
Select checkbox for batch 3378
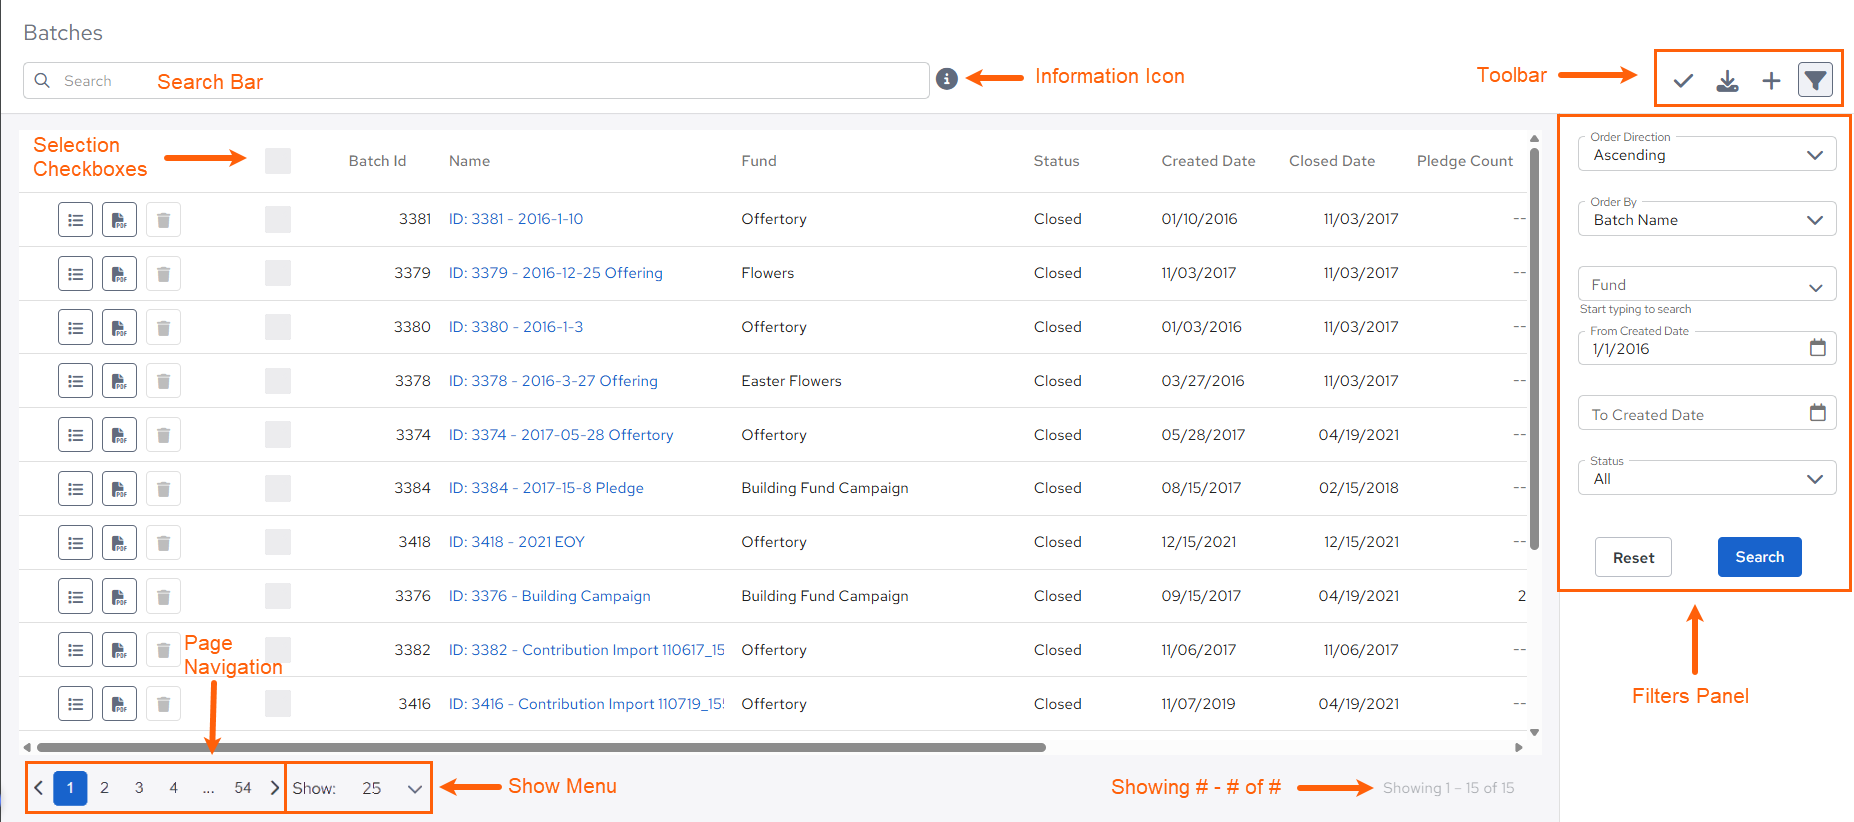(x=278, y=381)
